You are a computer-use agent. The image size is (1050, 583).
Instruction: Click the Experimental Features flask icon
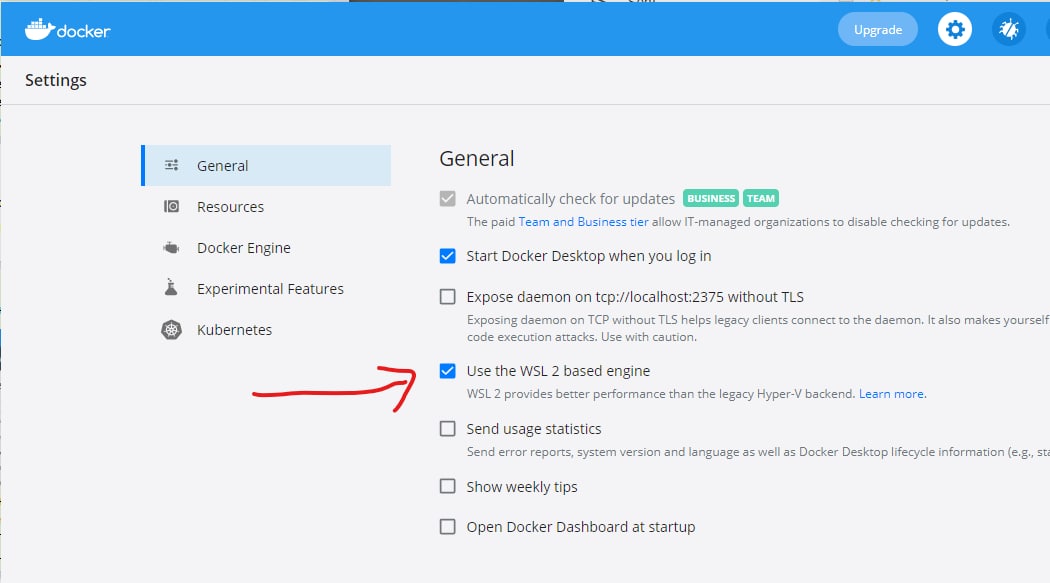[x=171, y=288]
